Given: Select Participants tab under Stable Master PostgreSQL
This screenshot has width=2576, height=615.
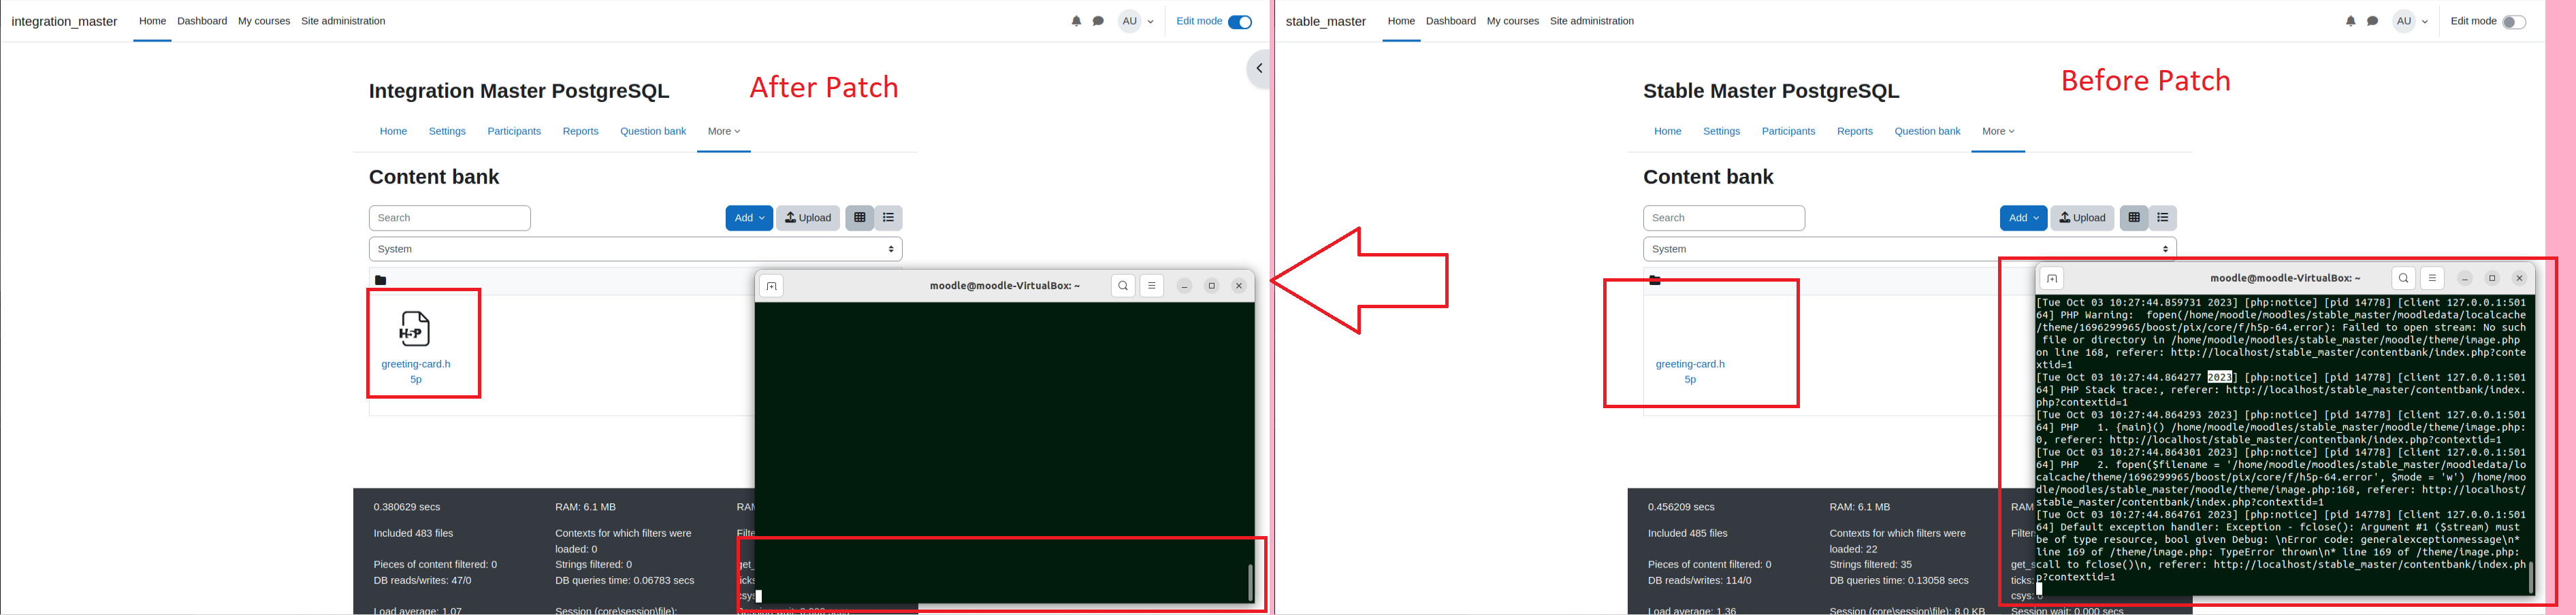Looking at the screenshot, I should [1788, 131].
